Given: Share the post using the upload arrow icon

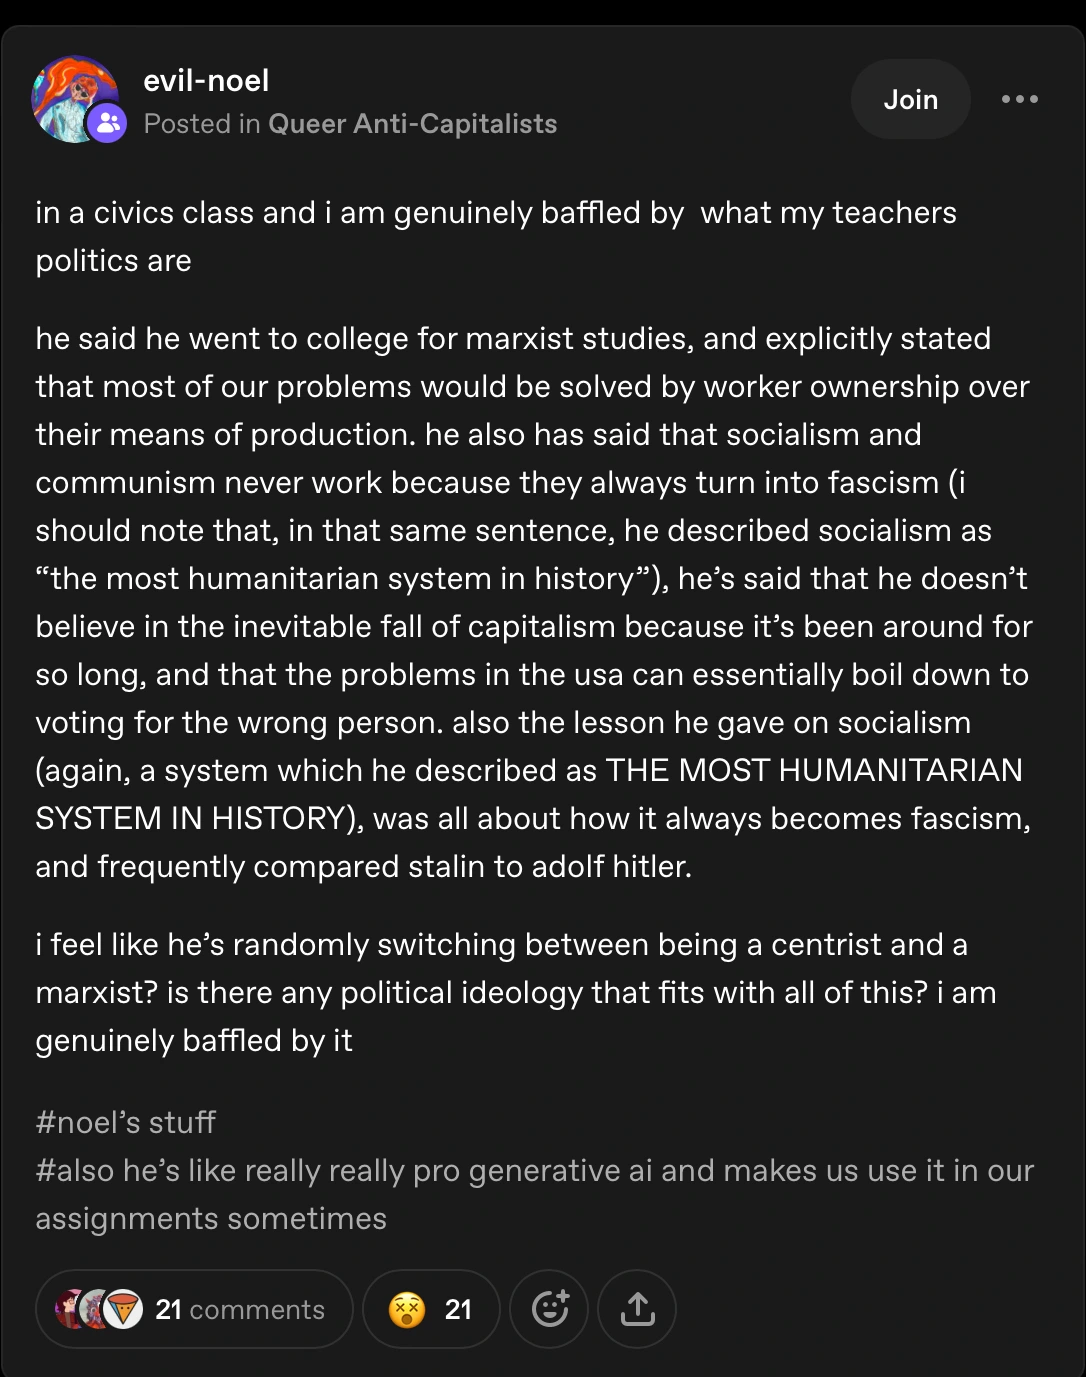Looking at the screenshot, I should (x=637, y=1309).
